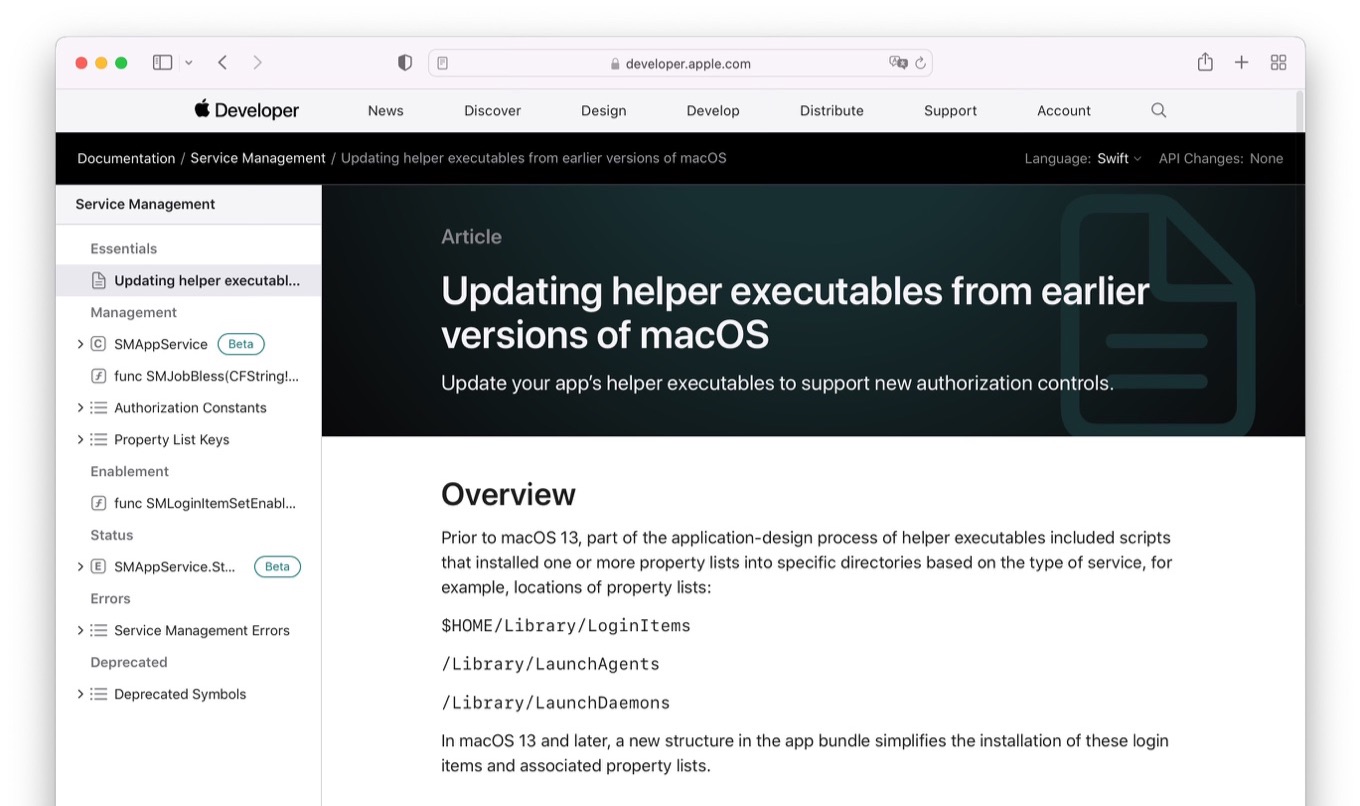Reload the page with refresh icon

[x=920, y=63]
